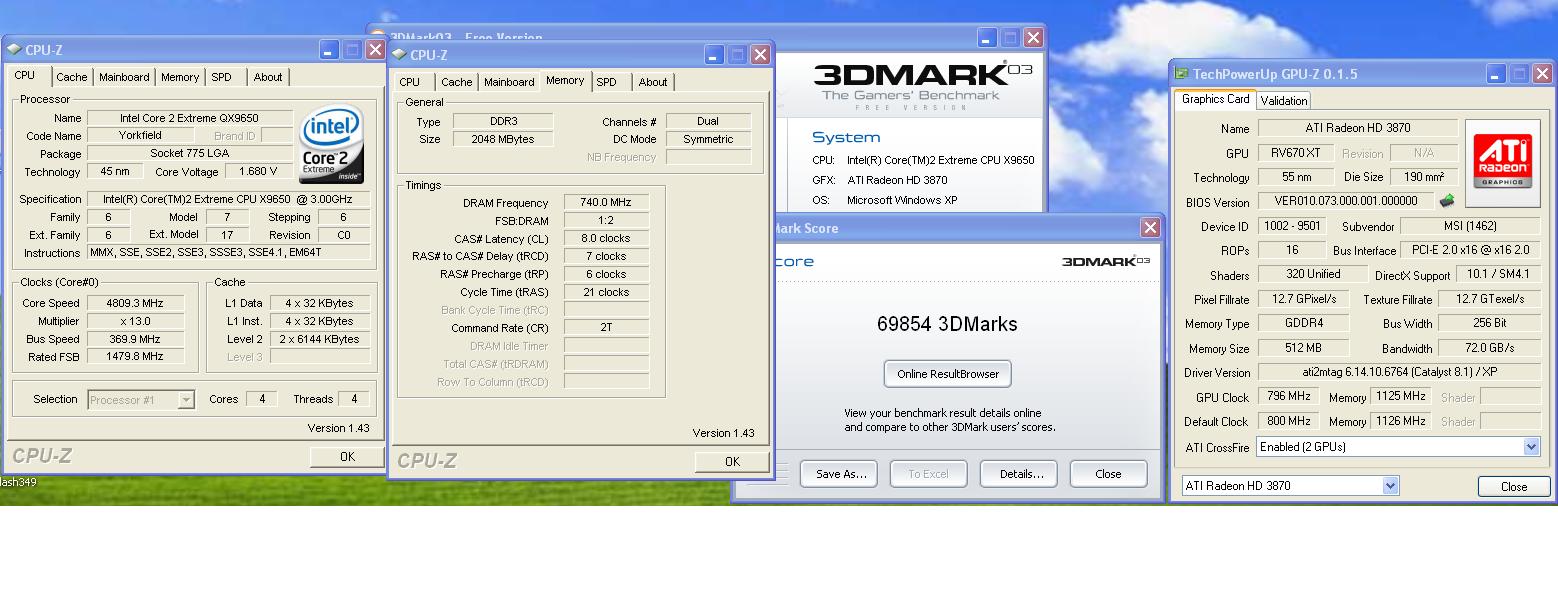Click OK in the left CPU-Z window
This screenshot has height=600, width=1558.
pyautogui.click(x=347, y=456)
